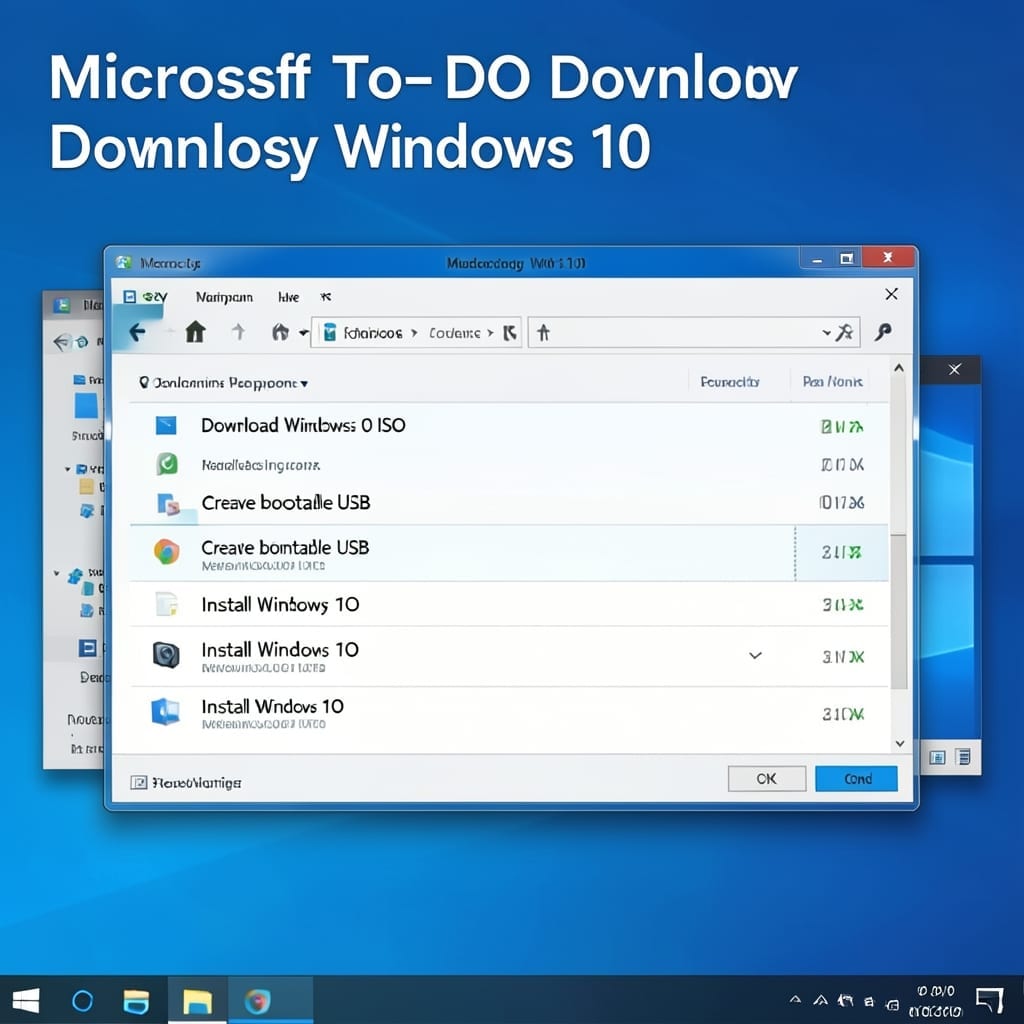The image size is (1024, 1024).
Task: Click the scrollbar down arrow in the list
Action: 899,743
